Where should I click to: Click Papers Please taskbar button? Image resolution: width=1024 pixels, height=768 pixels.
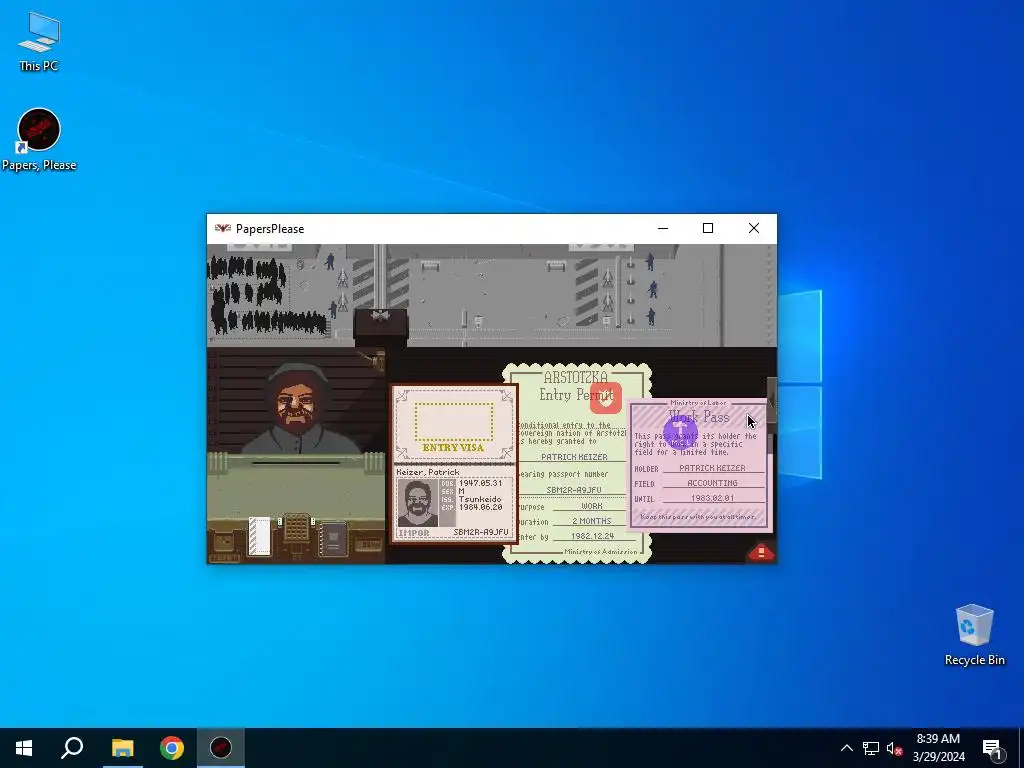221,748
